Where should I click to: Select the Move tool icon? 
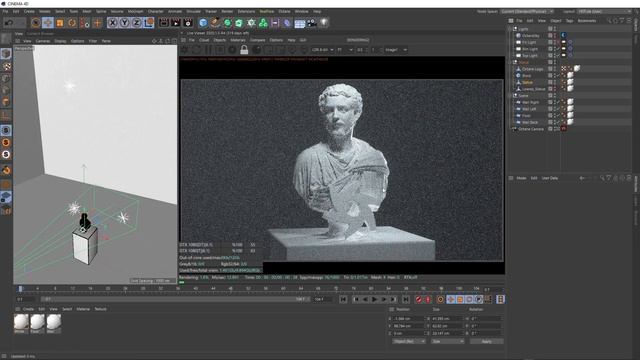(48, 23)
